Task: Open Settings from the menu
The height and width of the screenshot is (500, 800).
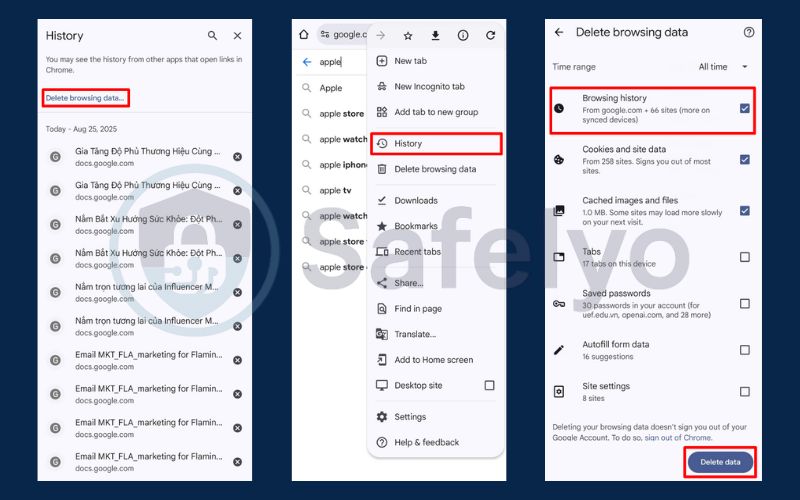Action: [436, 417]
